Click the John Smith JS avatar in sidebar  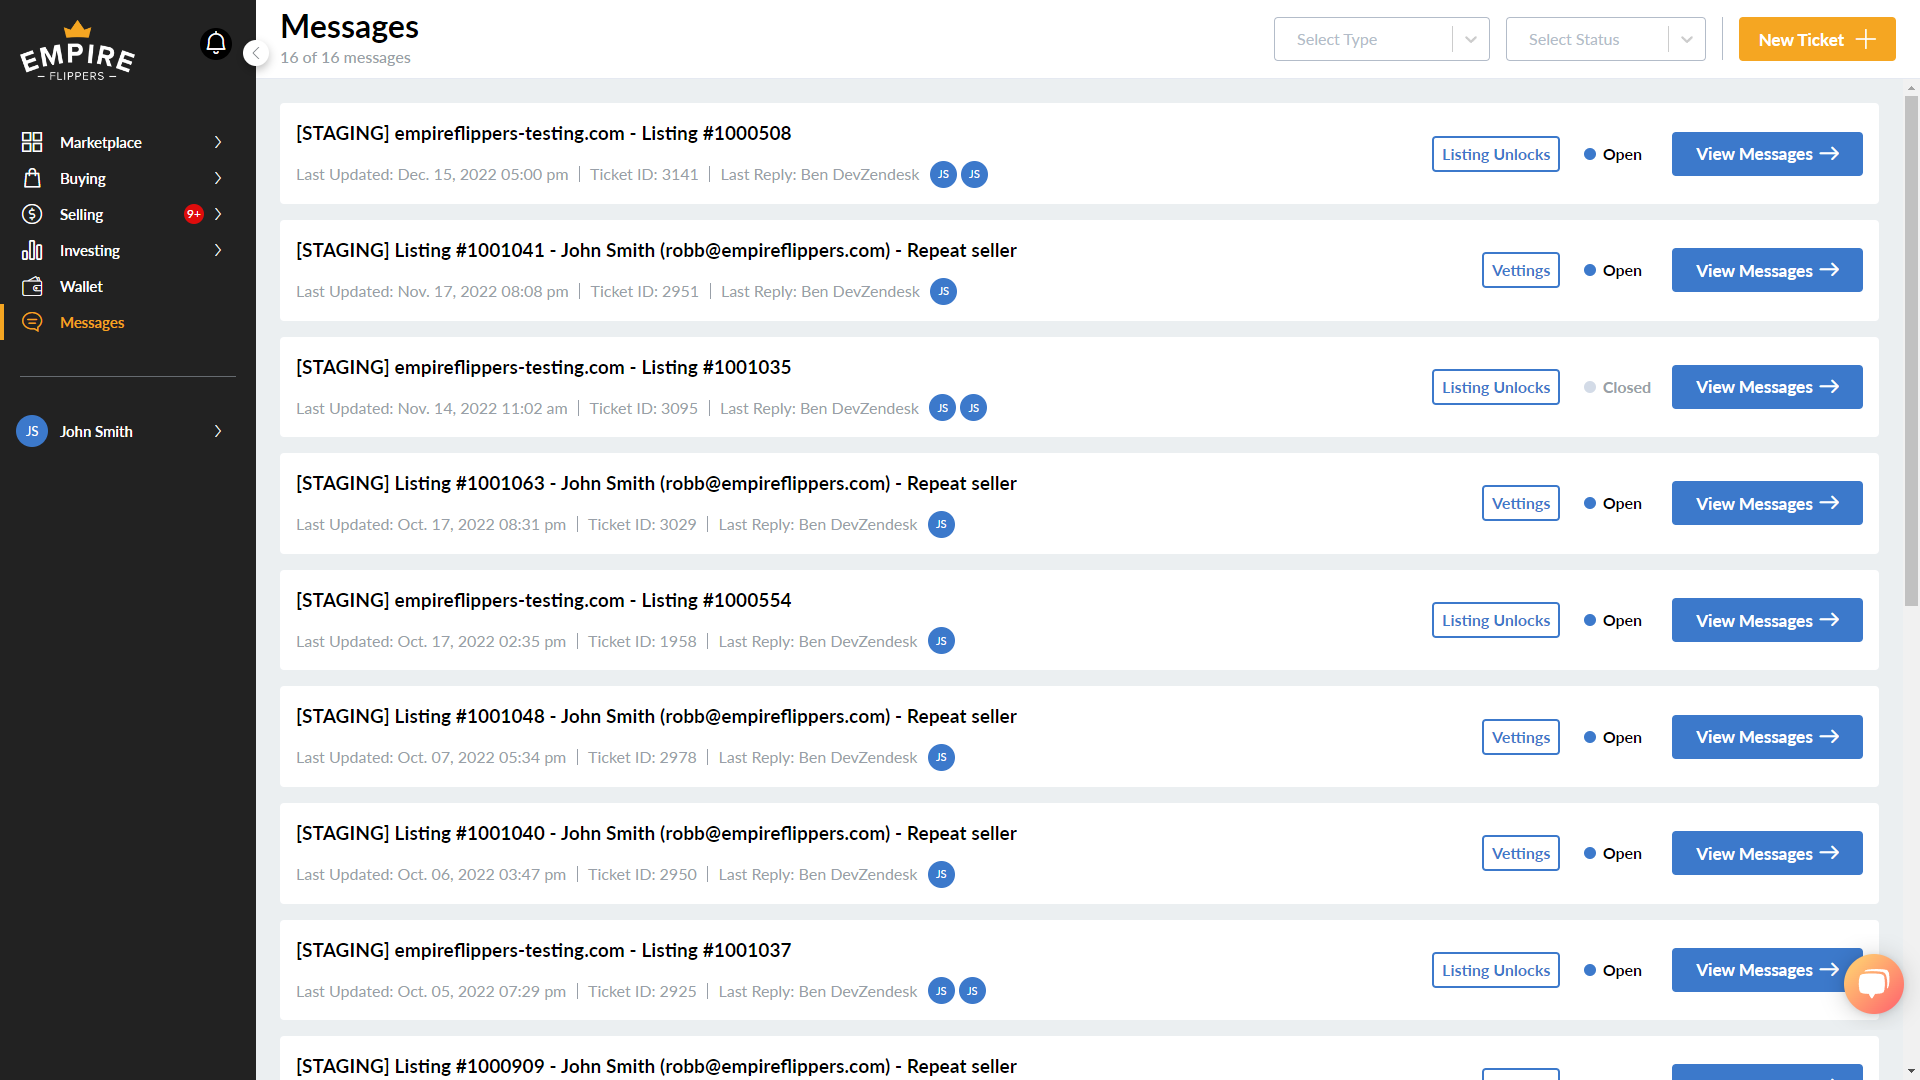point(32,431)
